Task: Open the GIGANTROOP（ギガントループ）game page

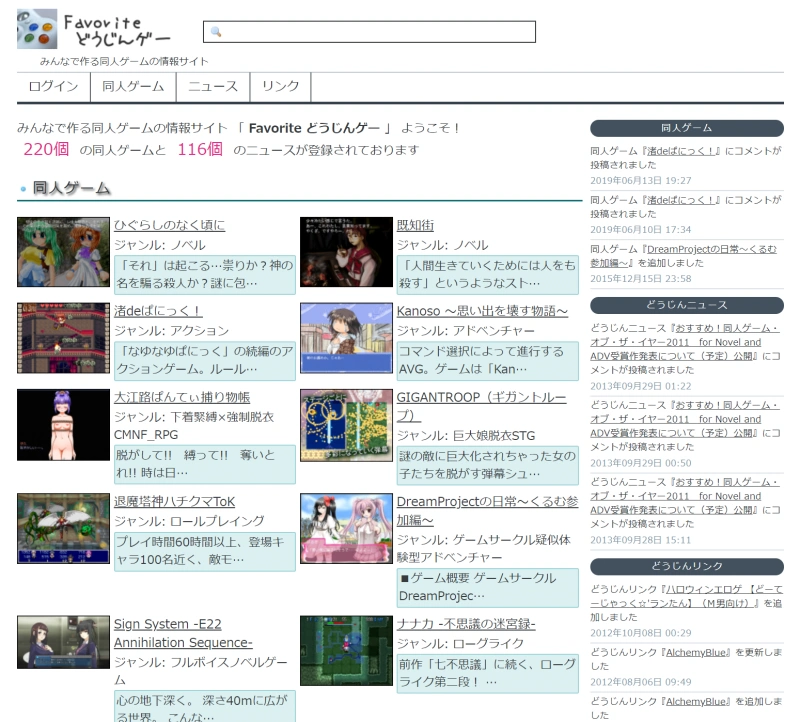Action: click(480, 397)
